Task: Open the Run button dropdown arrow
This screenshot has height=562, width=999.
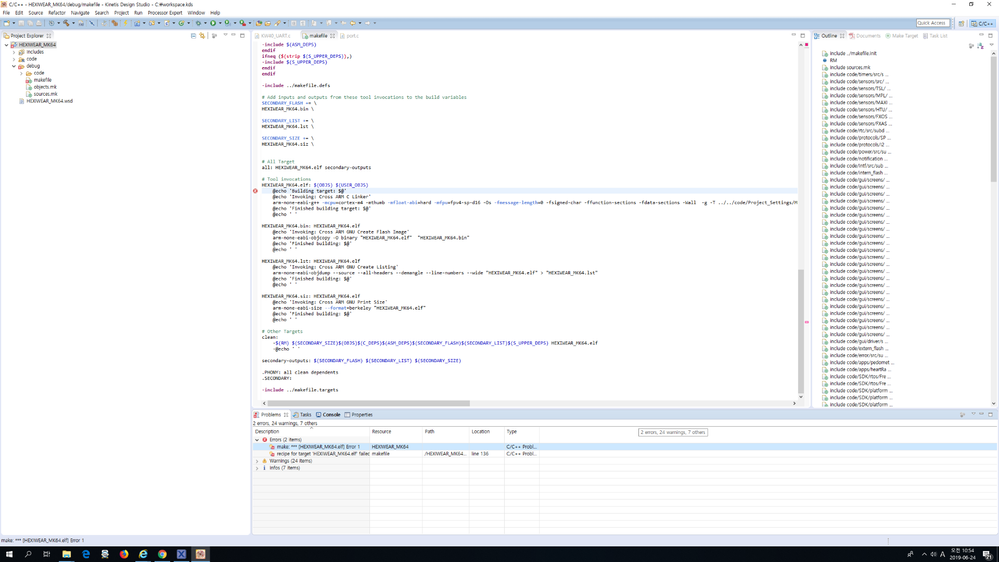Action: pos(220,23)
